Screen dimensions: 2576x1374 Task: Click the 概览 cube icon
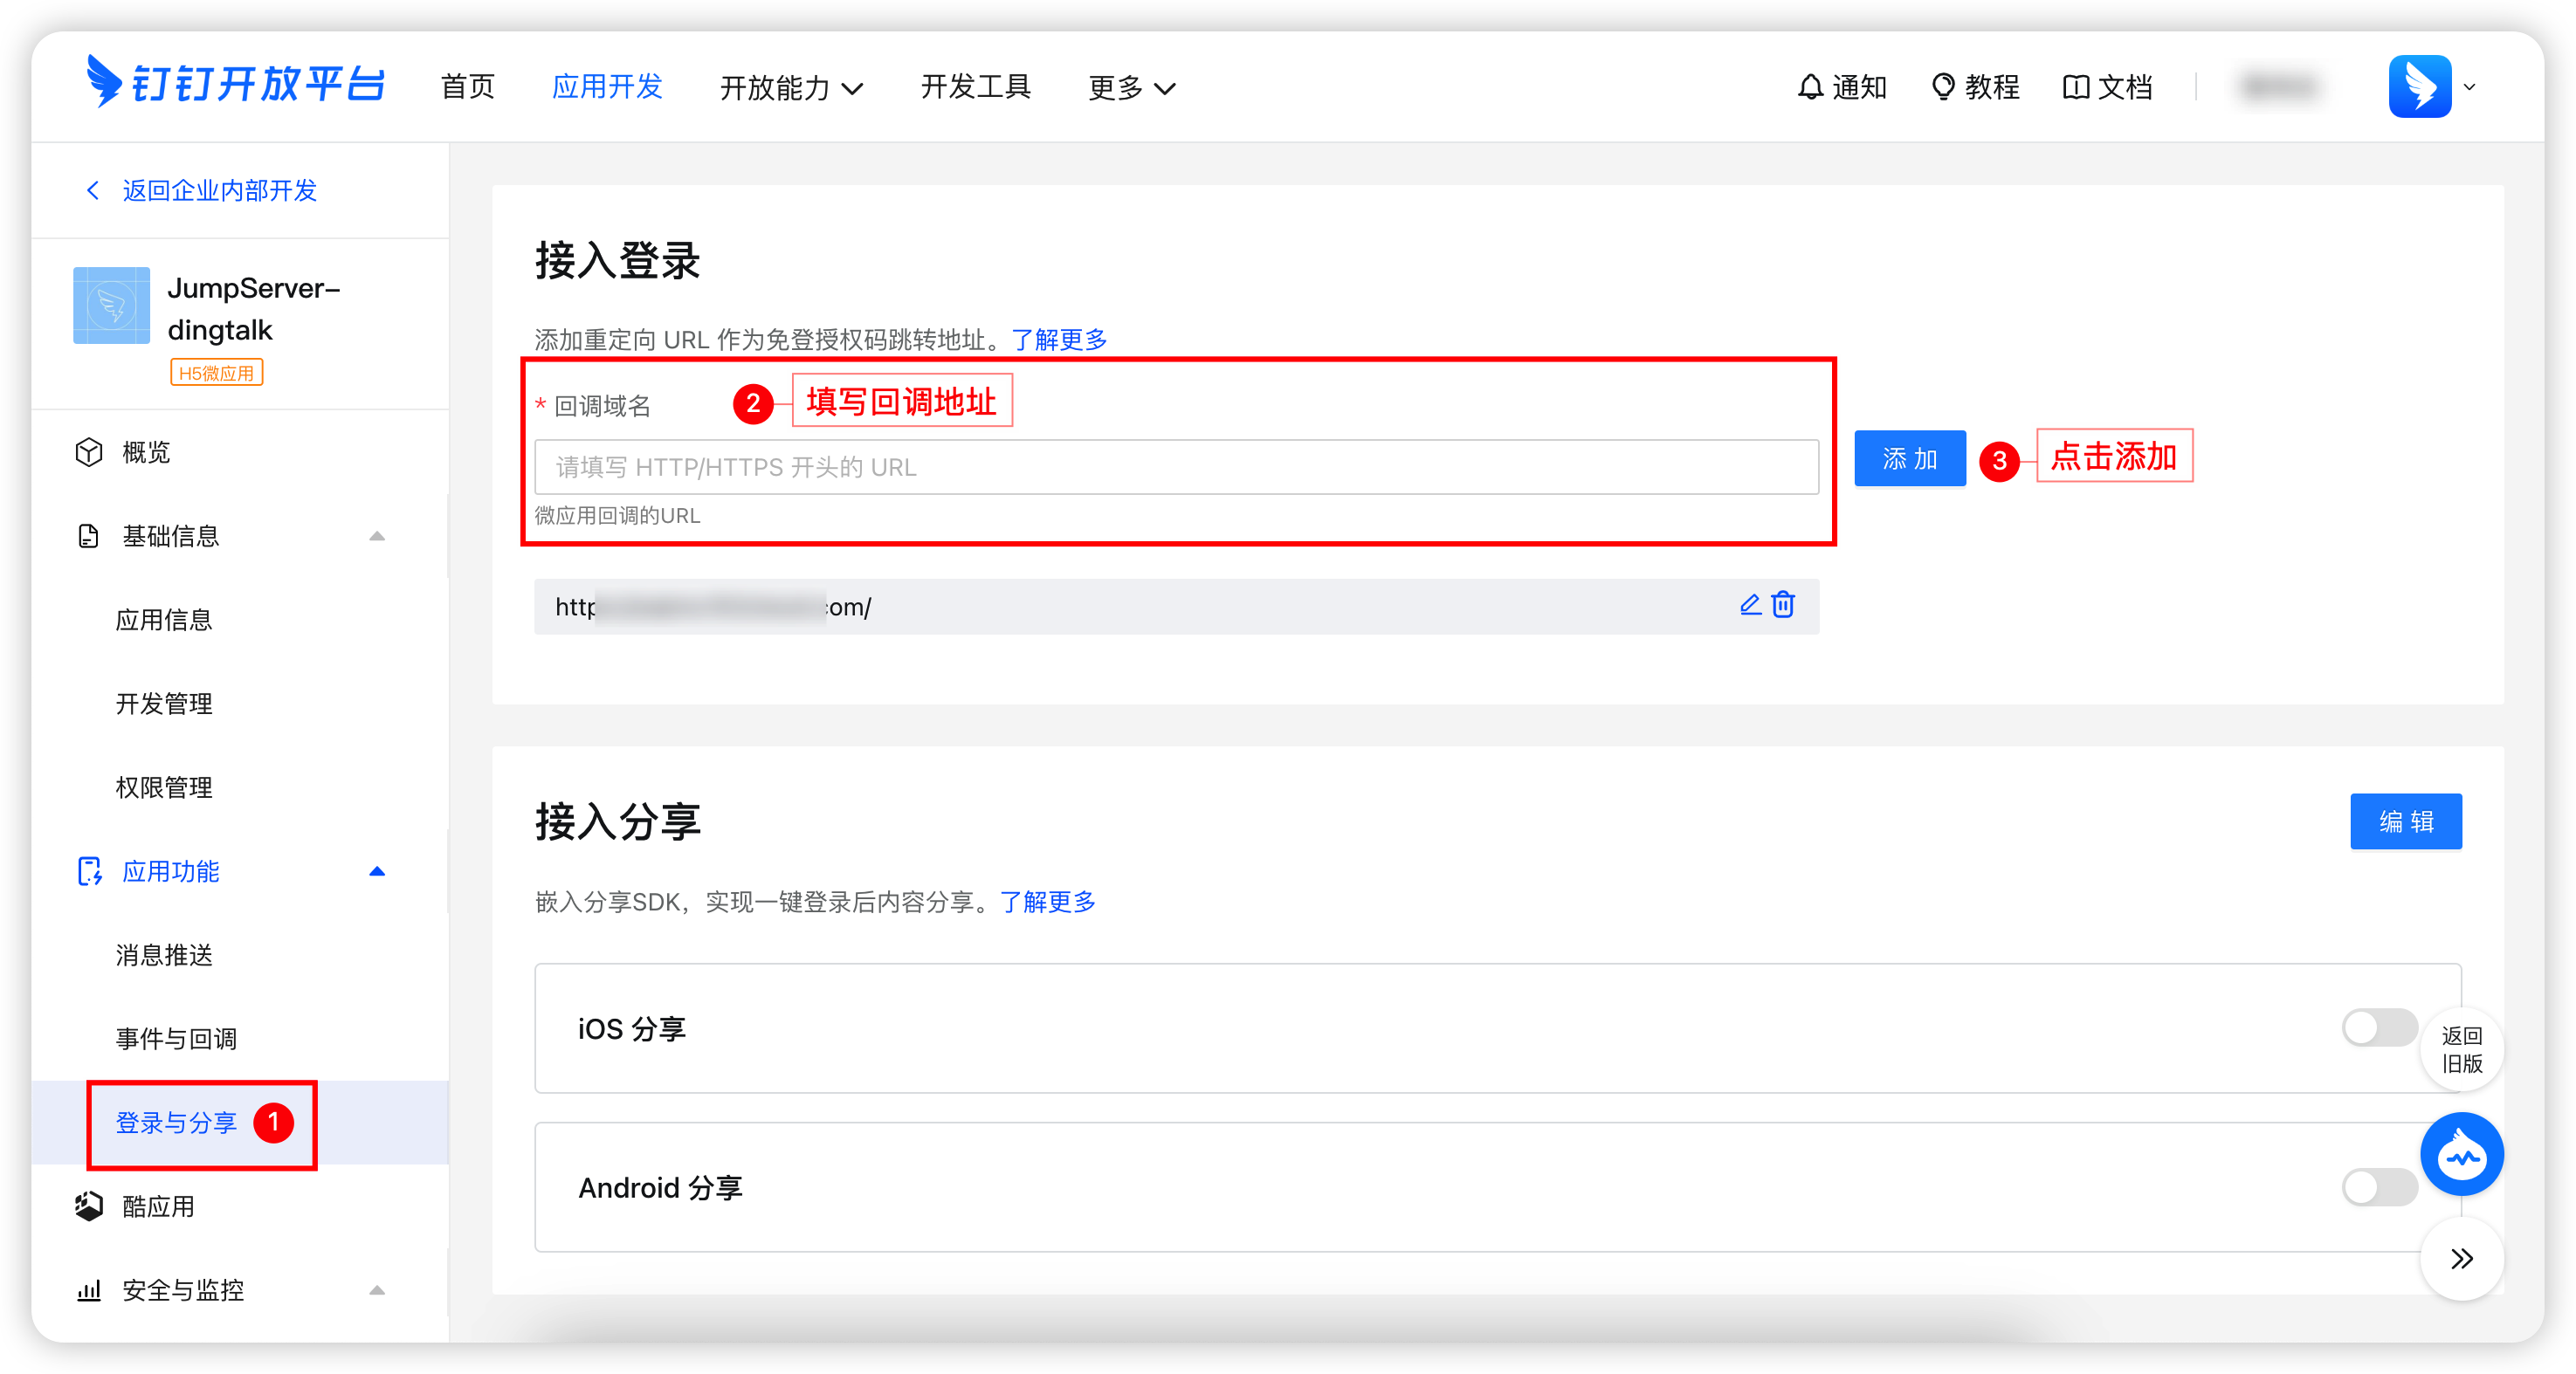coord(89,452)
